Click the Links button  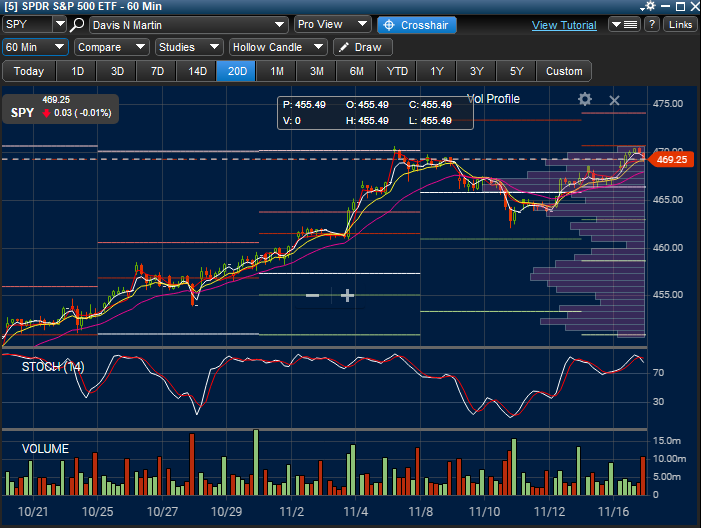[x=680, y=25]
